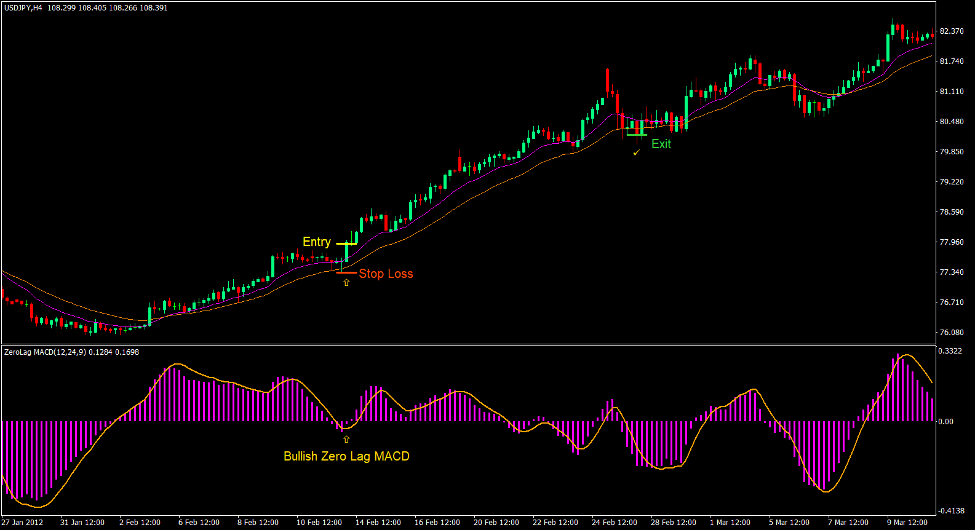Click the "Stop Loss" text label
Viewport: 977px width, 531px height.
385,273
